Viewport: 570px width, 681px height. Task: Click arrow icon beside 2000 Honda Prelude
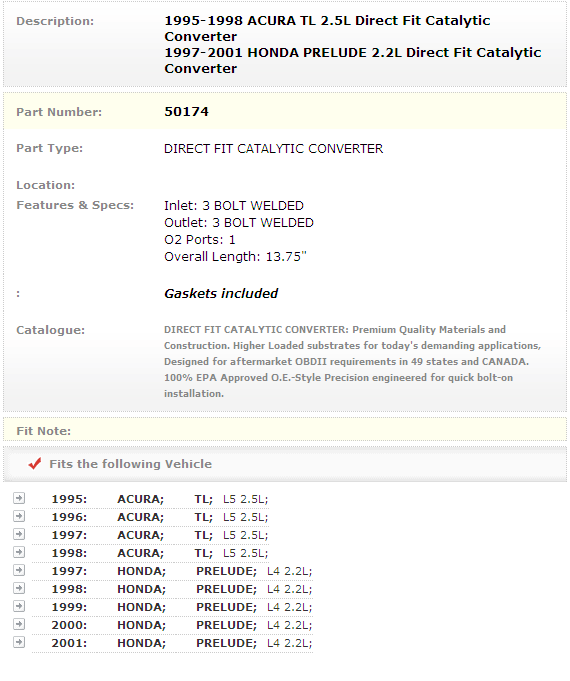19,624
